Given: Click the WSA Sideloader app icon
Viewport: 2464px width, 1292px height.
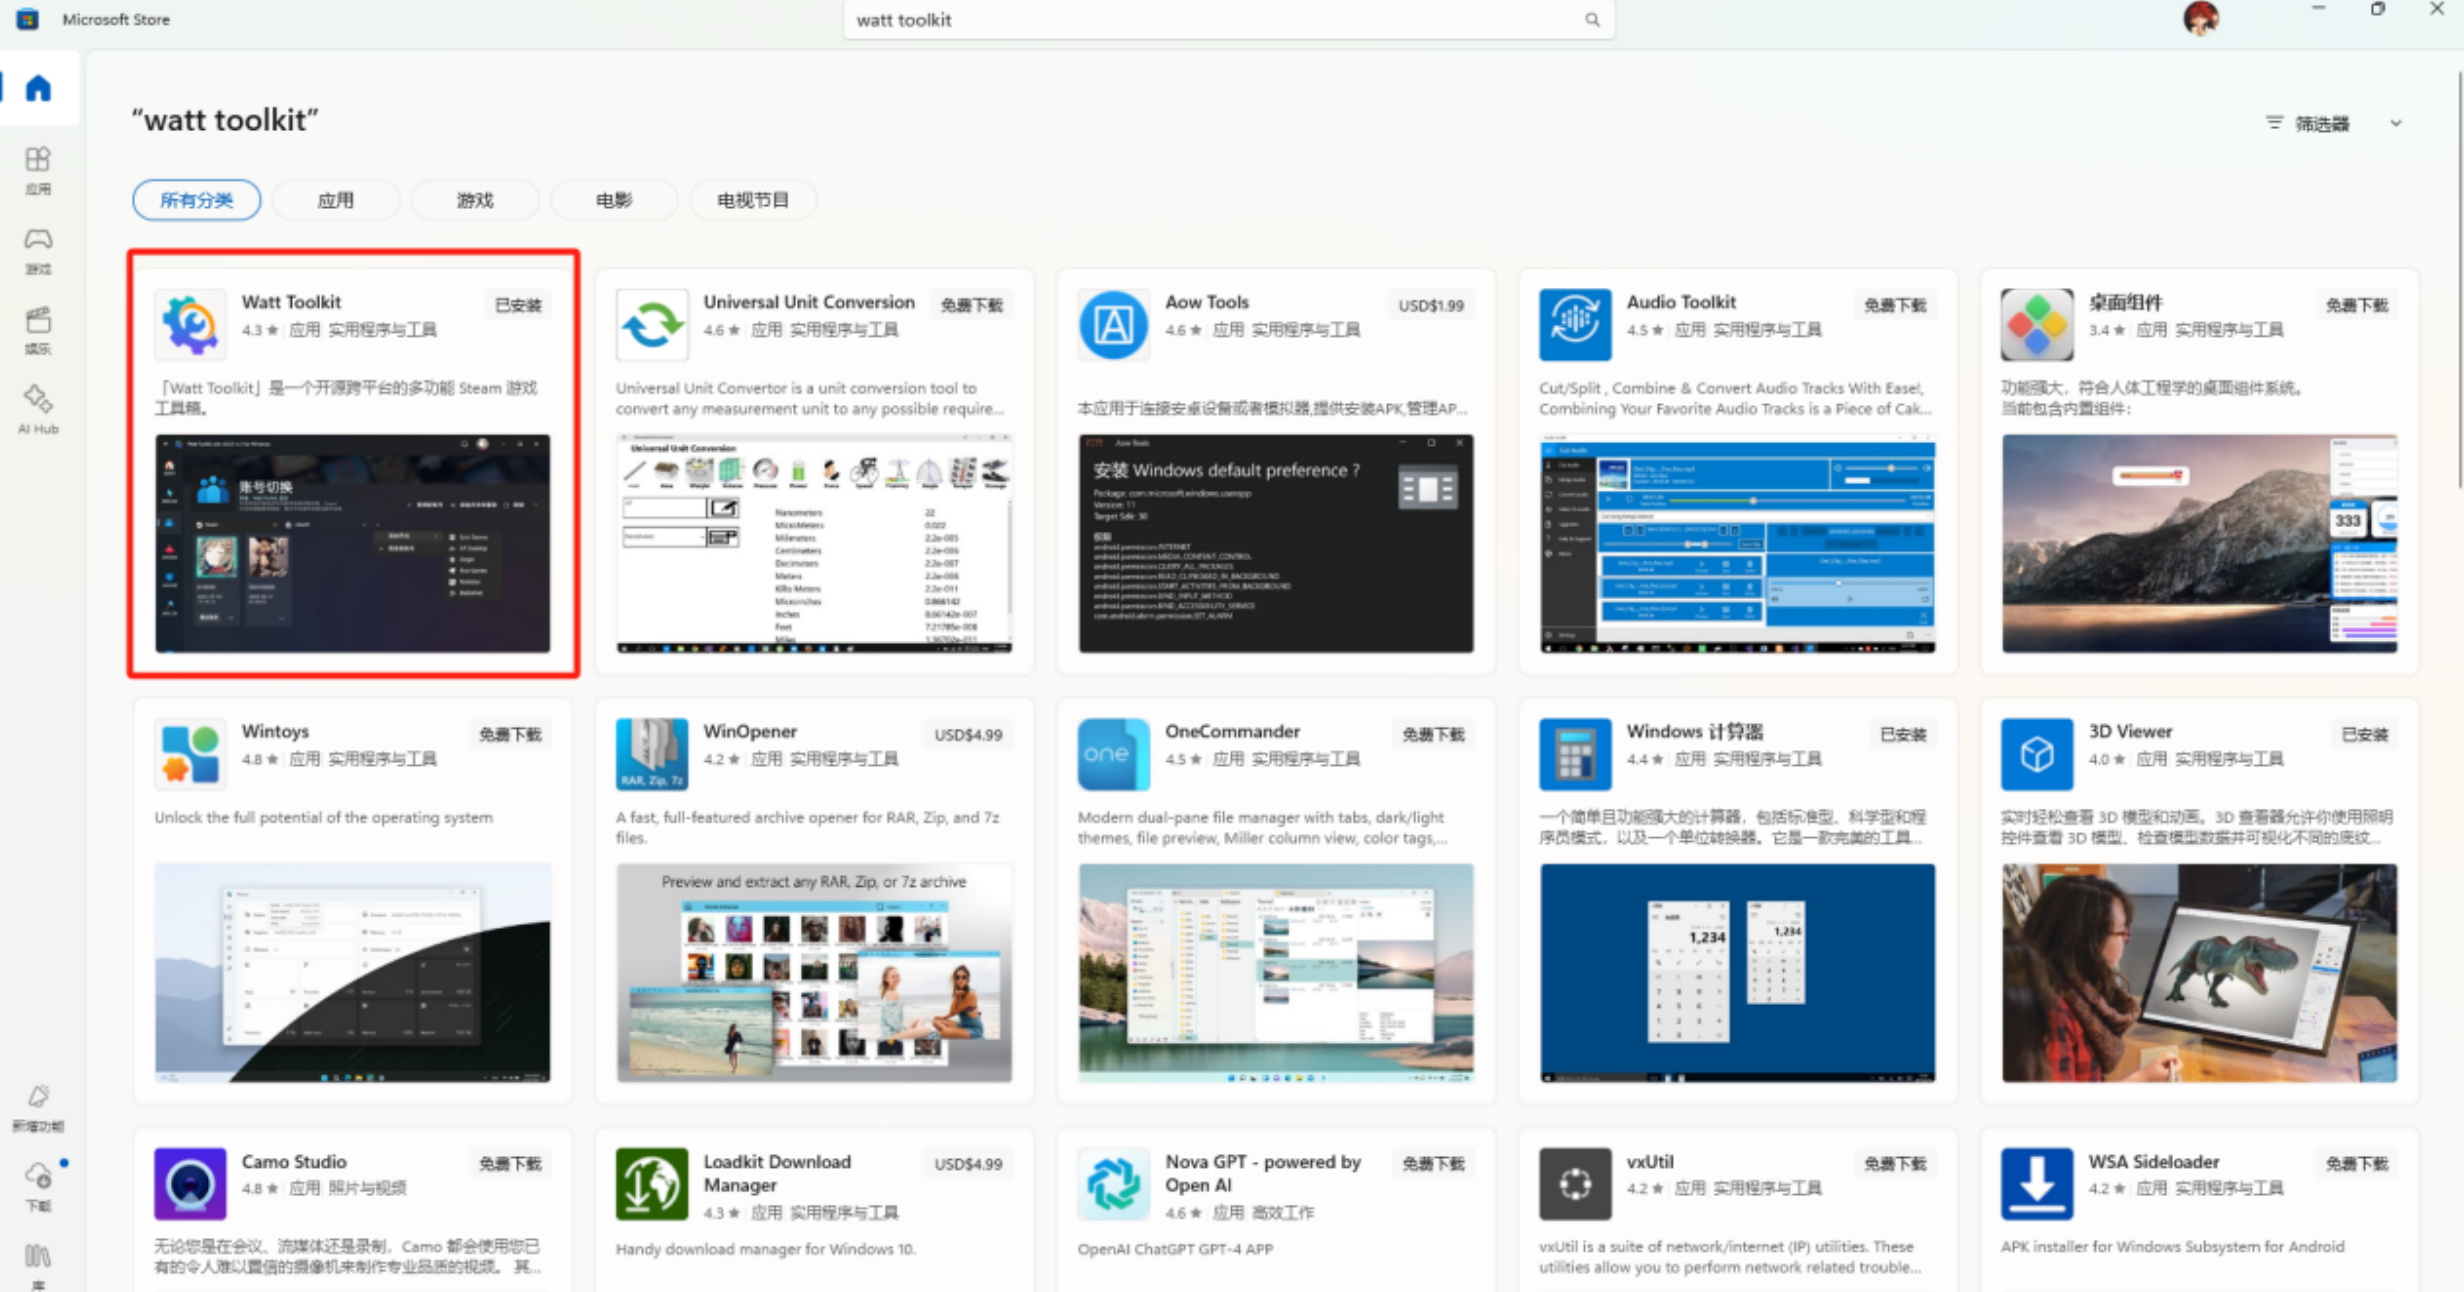Looking at the screenshot, I should (x=2037, y=1183).
